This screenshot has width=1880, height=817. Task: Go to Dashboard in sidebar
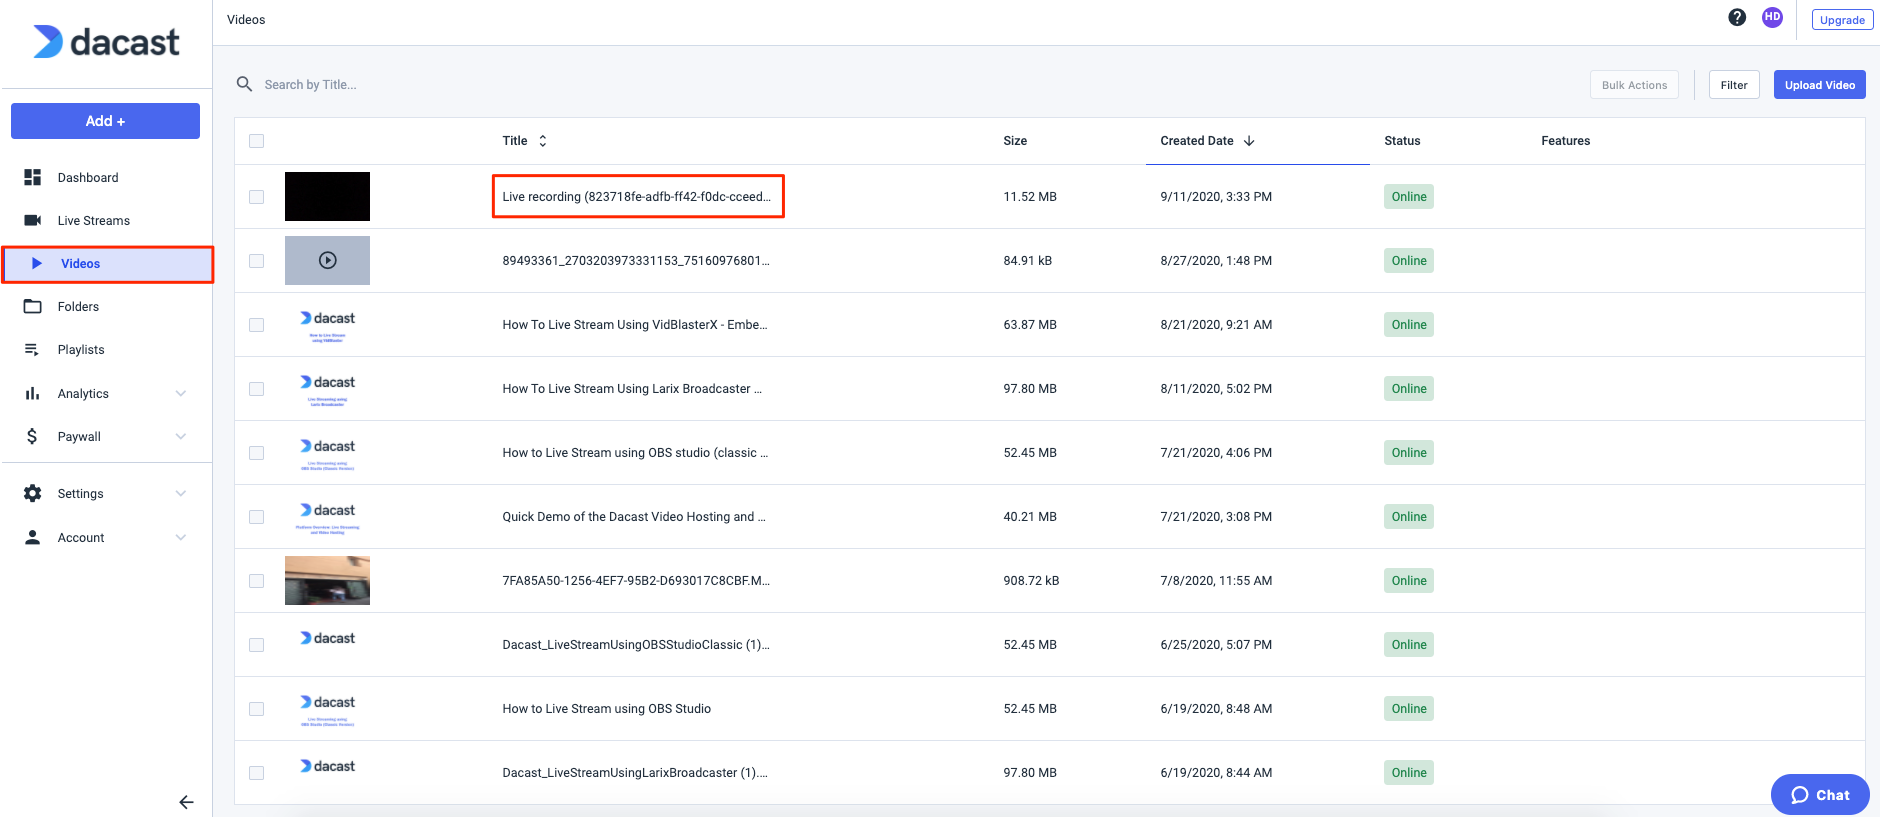pyautogui.click(x=88, y=177)
